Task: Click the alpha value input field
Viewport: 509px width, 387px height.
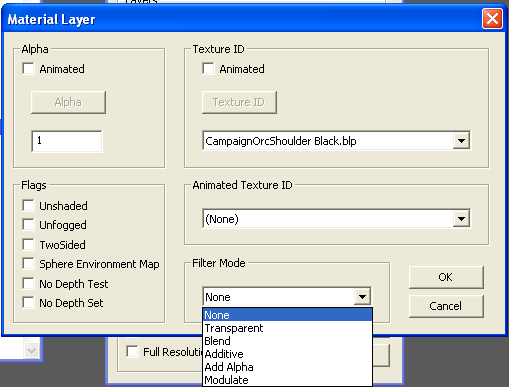Action: [67, 141]
